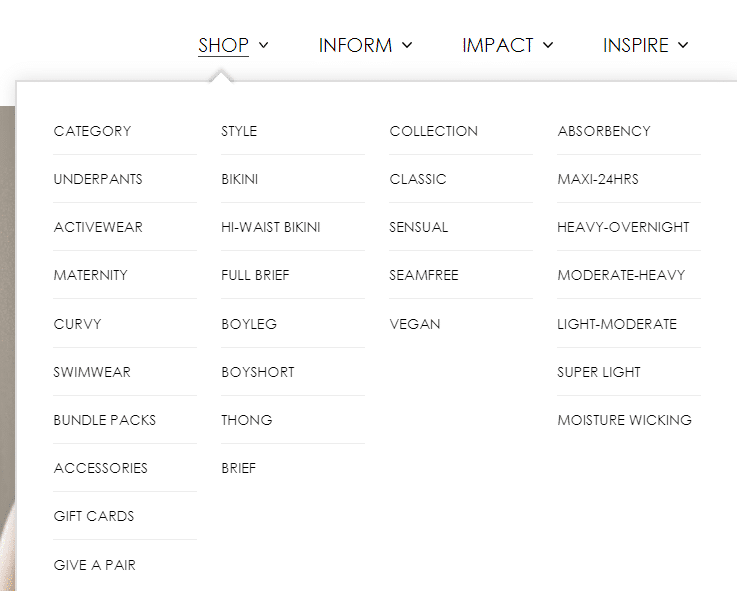The image size is (737, 591).
Task: Choose Moisture Wicking absorbency option
Action: [x=624, y=420]
